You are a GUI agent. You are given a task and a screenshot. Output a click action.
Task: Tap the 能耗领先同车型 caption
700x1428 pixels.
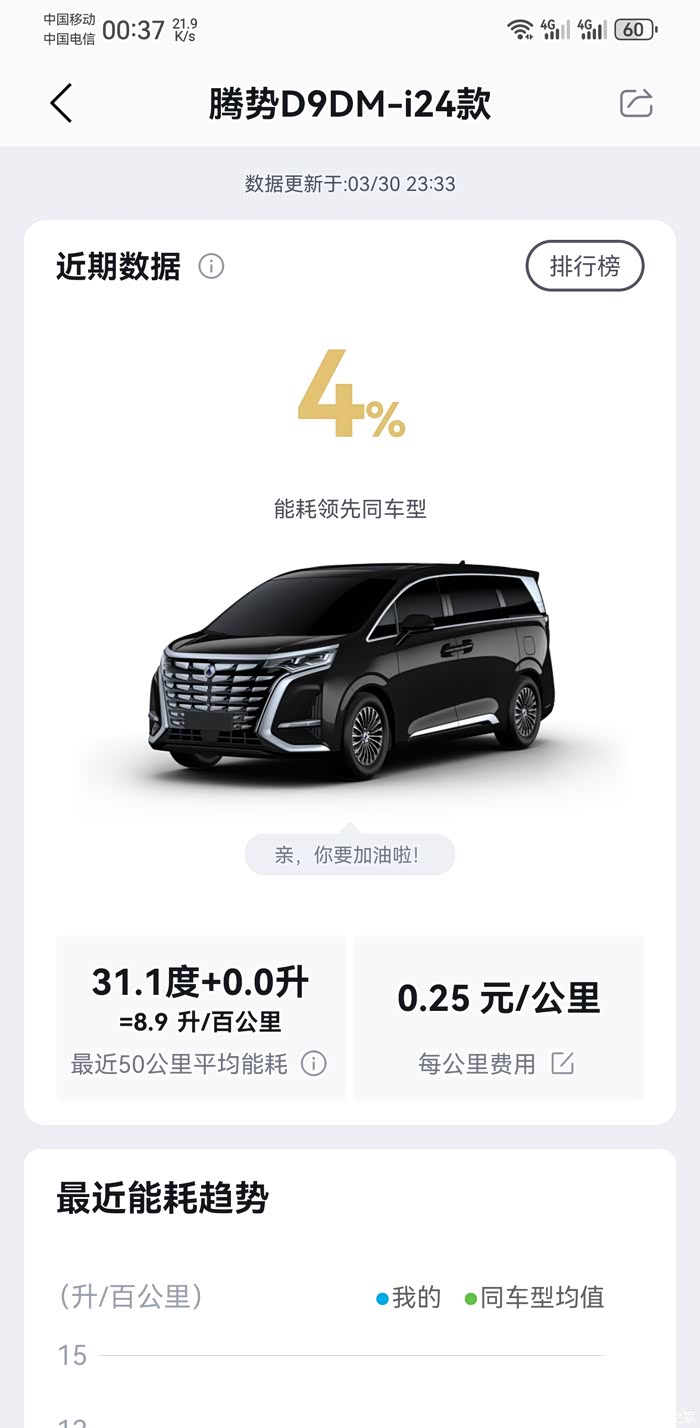(350, 508)
